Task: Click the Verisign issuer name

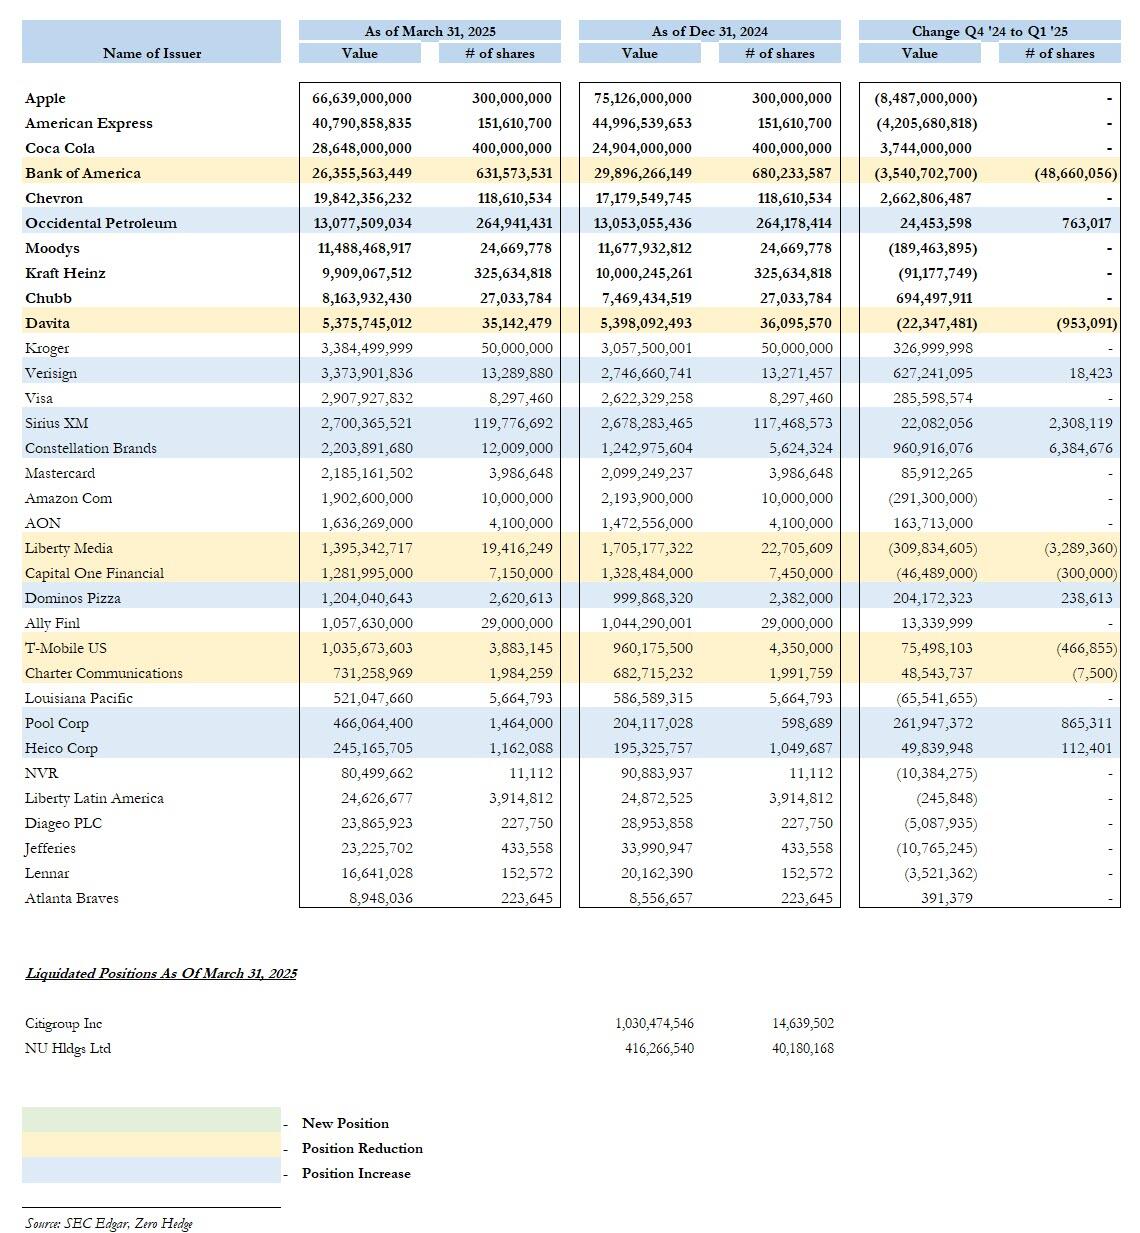Action: coord(51,373)
